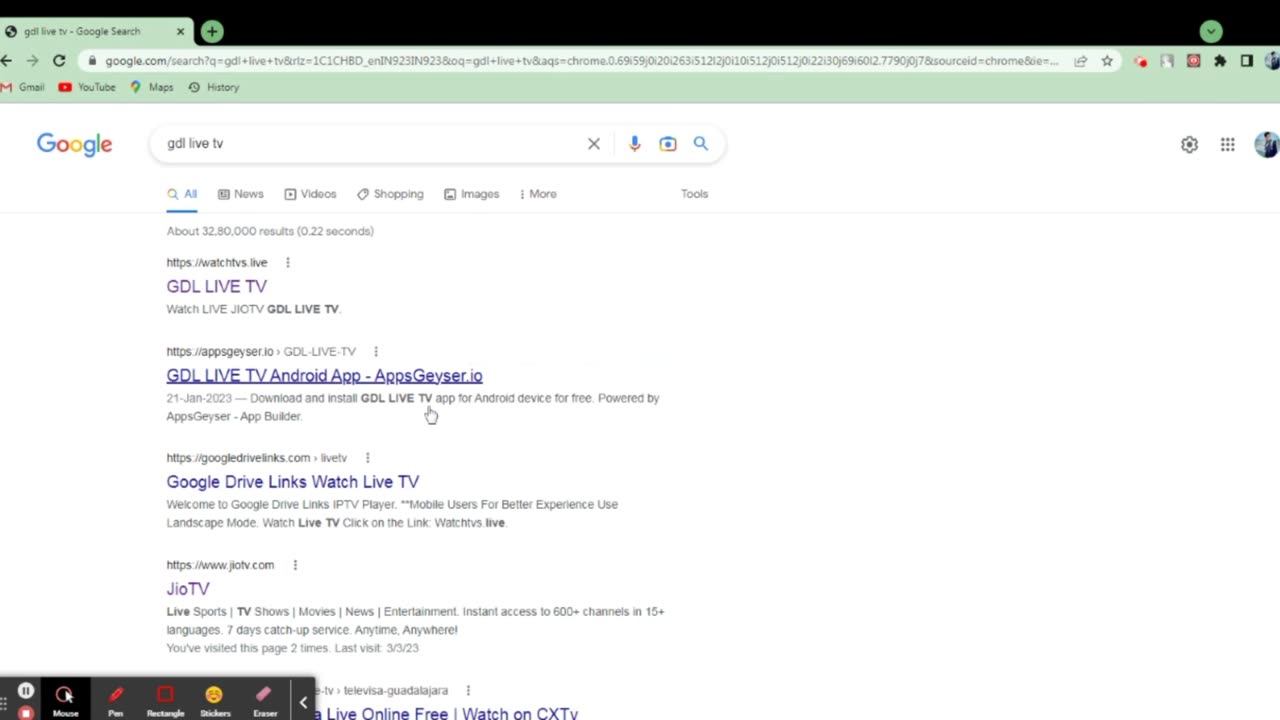
Task: Reload the page with the refresh icon
Action: (x=59, y=61)
